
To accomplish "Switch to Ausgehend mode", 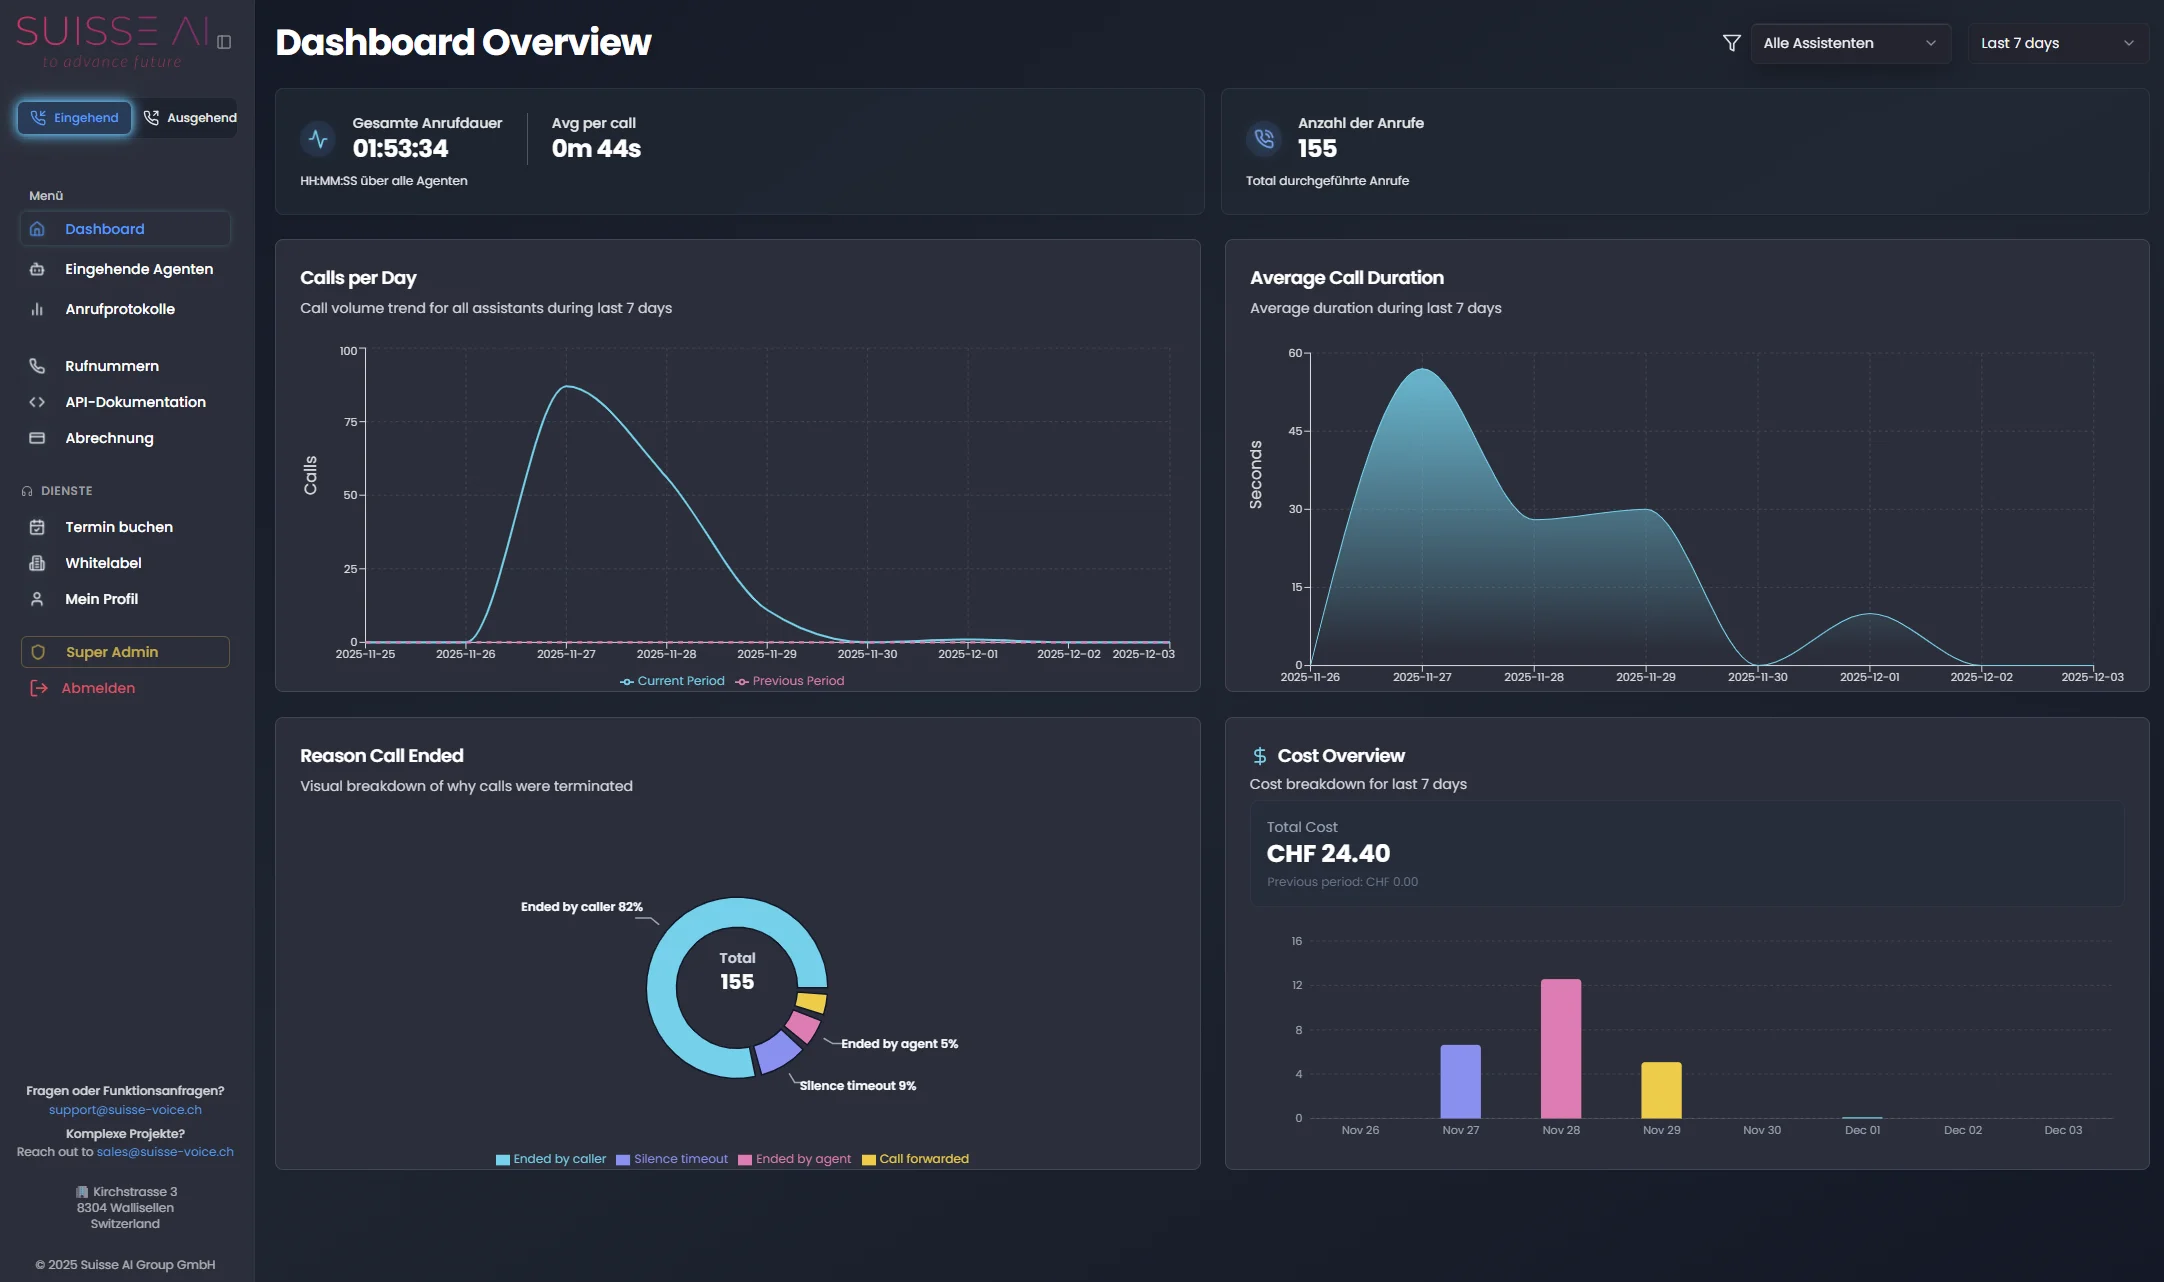I will point(189,117).
